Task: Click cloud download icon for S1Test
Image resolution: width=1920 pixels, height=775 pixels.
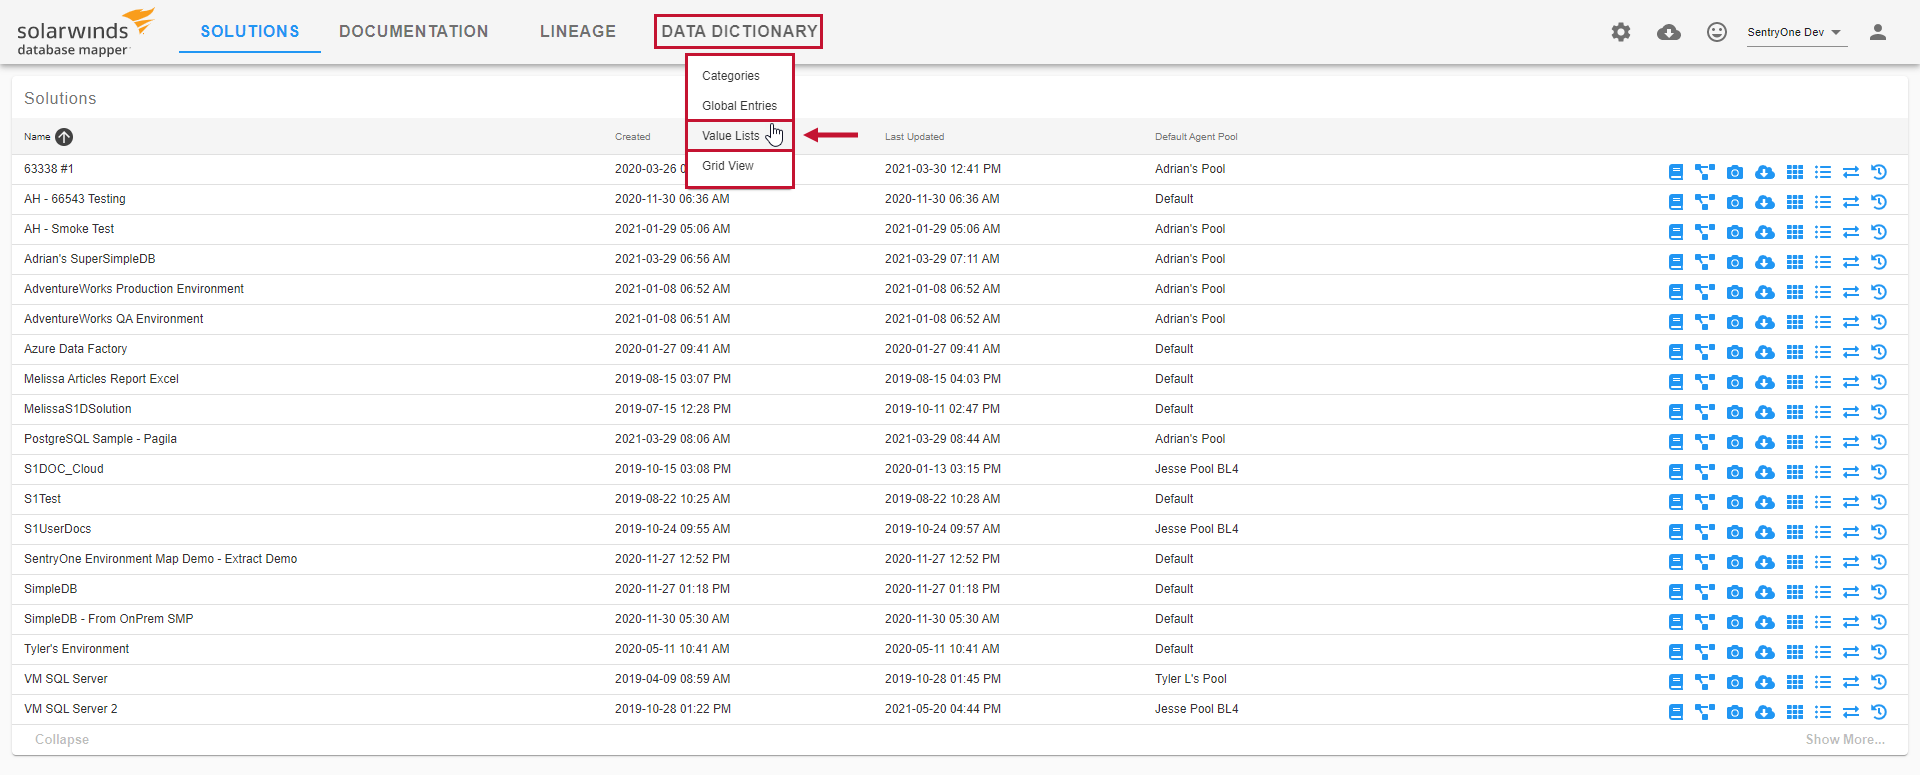Action: [x=1765, y=502]
